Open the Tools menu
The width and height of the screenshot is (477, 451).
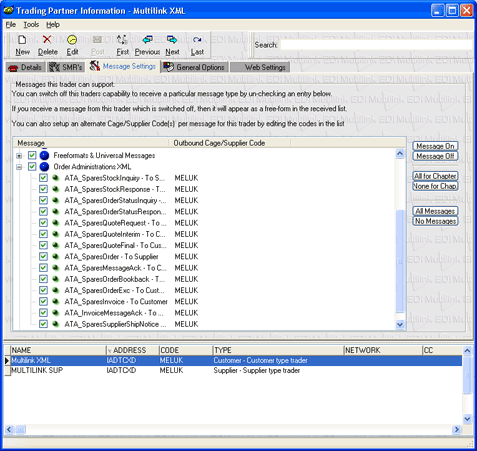coord(31,25)
